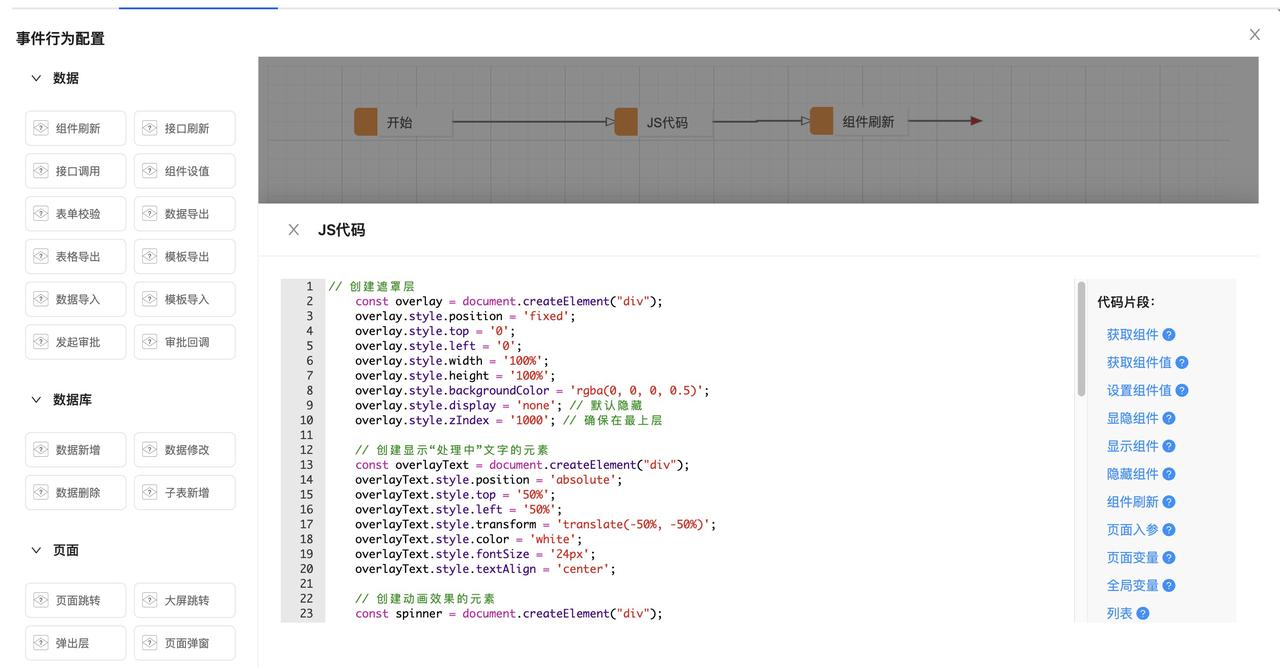Insert the 获取组件值 code snippet
Image resolution: width=1280 pixels, height=670 pixels.
[x=1138, y=363]
